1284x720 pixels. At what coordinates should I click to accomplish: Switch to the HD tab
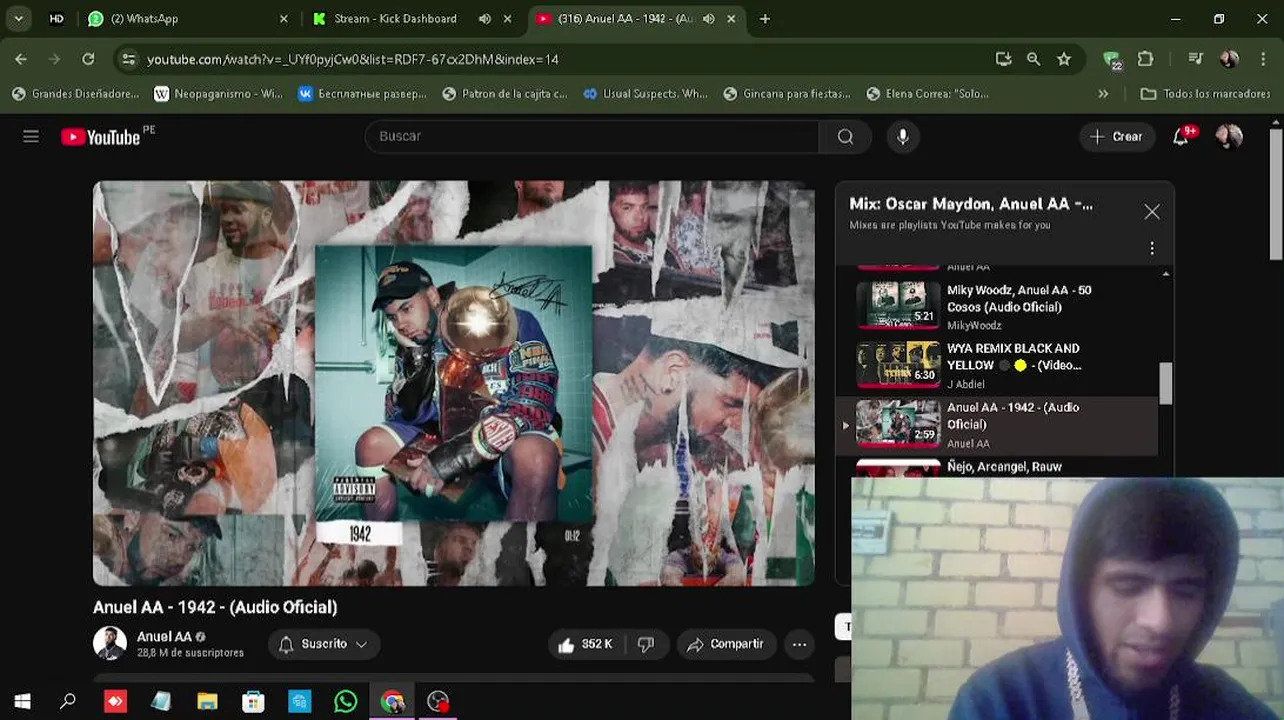57,18
